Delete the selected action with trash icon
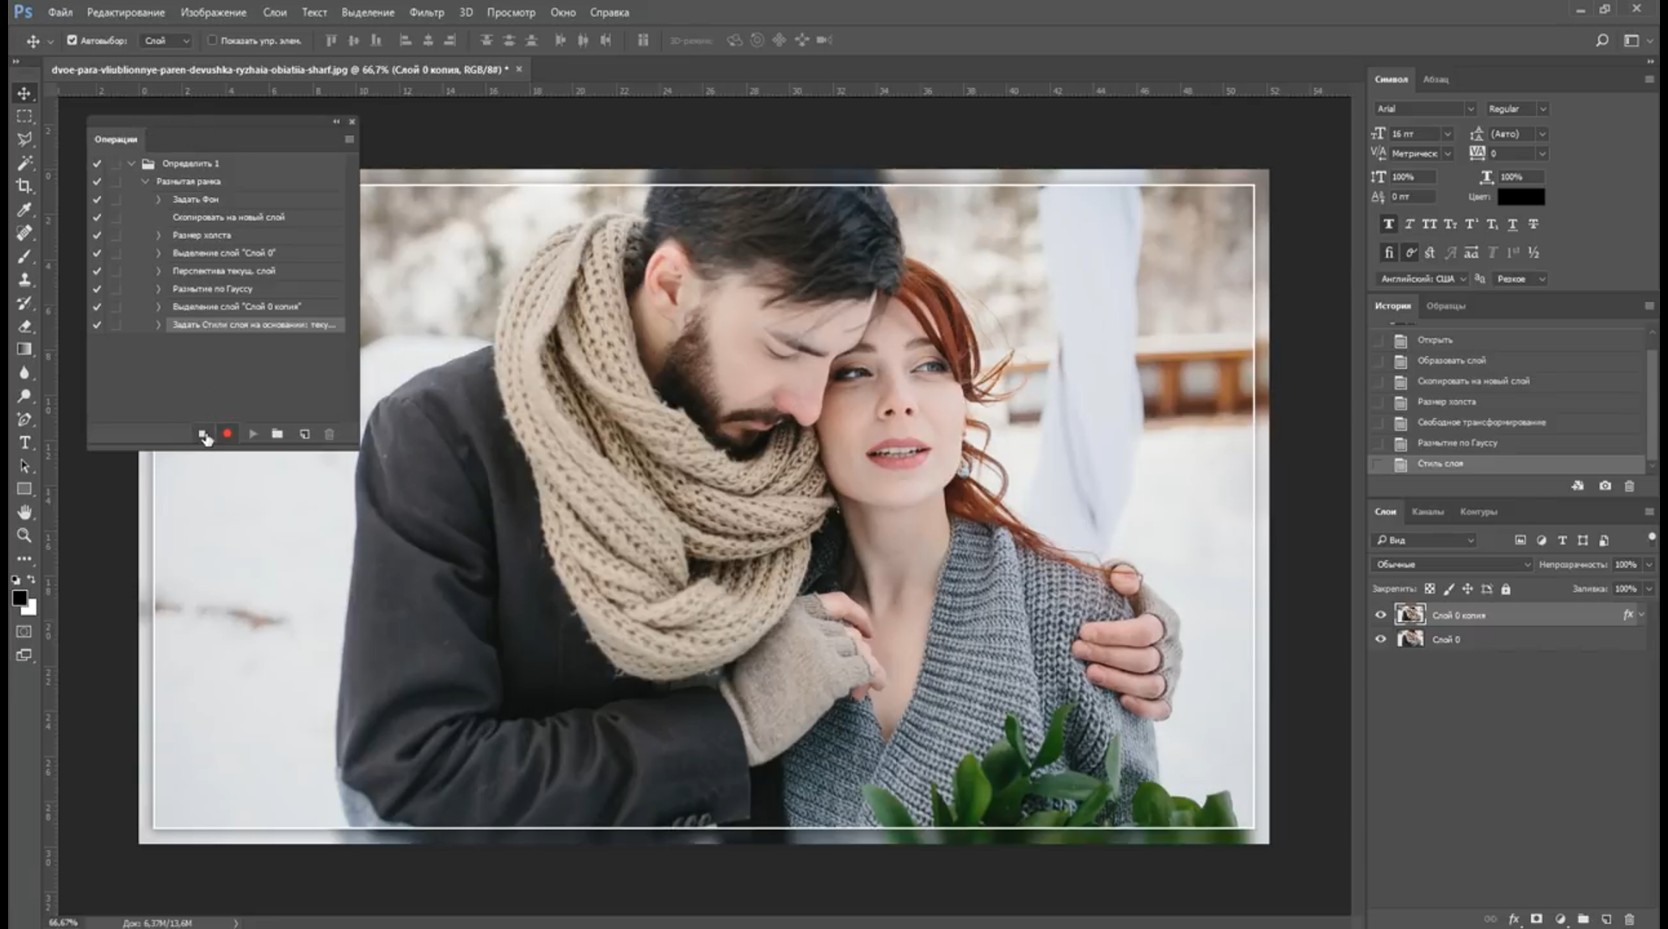Image resolution: width=1668 pixels, height=929 pixels. click(x=329, y=434)
